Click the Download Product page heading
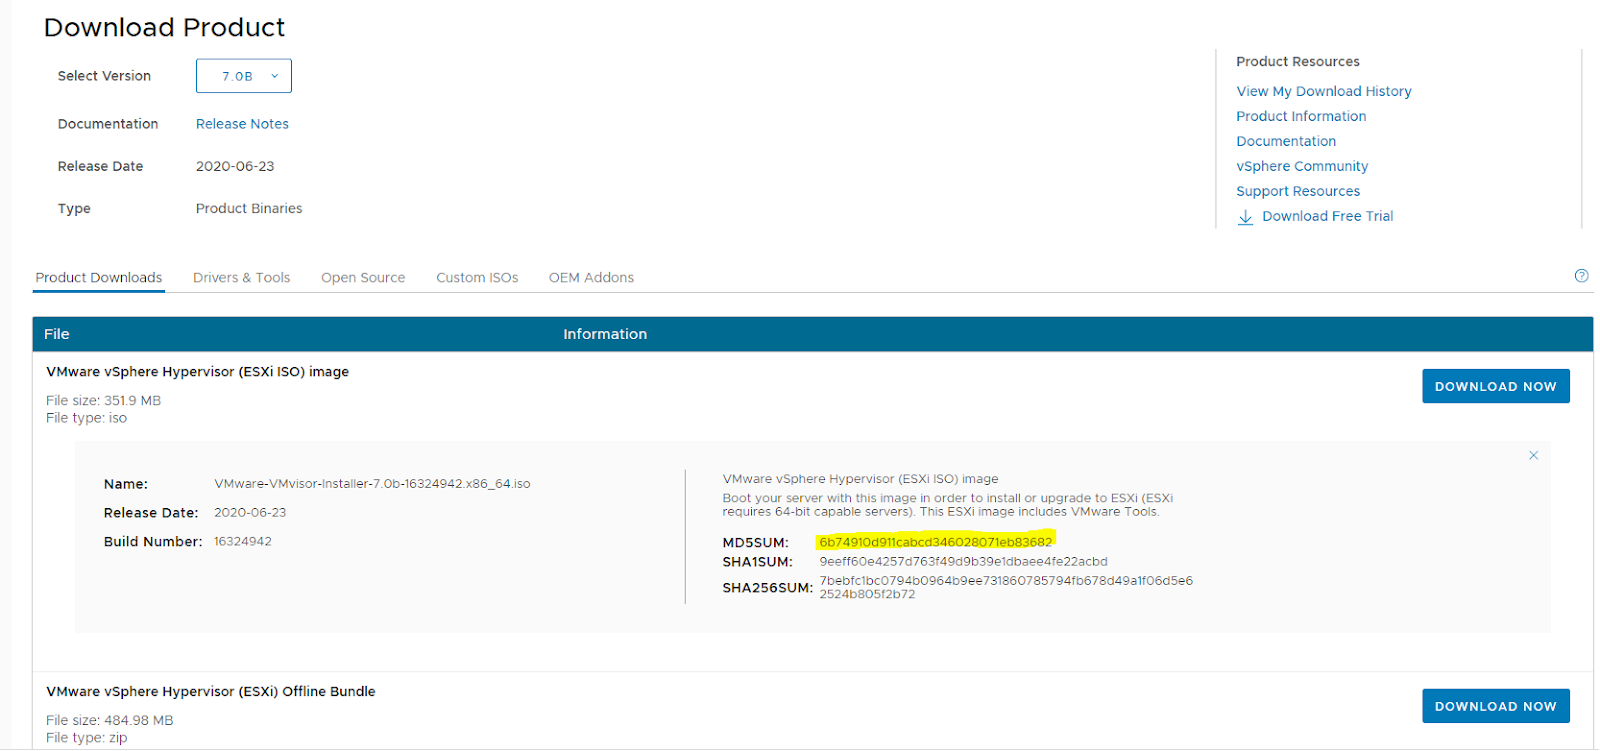 [x=164, y=27]
